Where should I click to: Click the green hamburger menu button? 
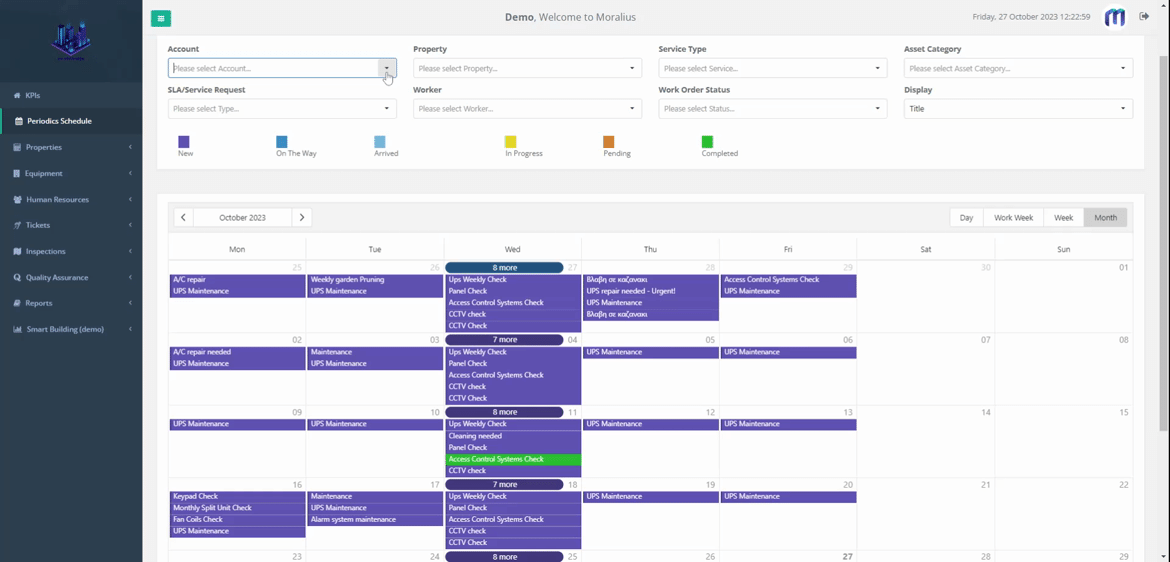tap(161, 18)
